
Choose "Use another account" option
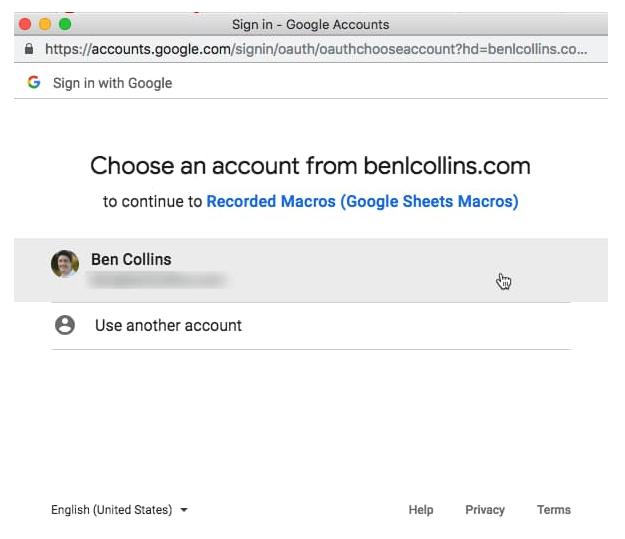168,325
